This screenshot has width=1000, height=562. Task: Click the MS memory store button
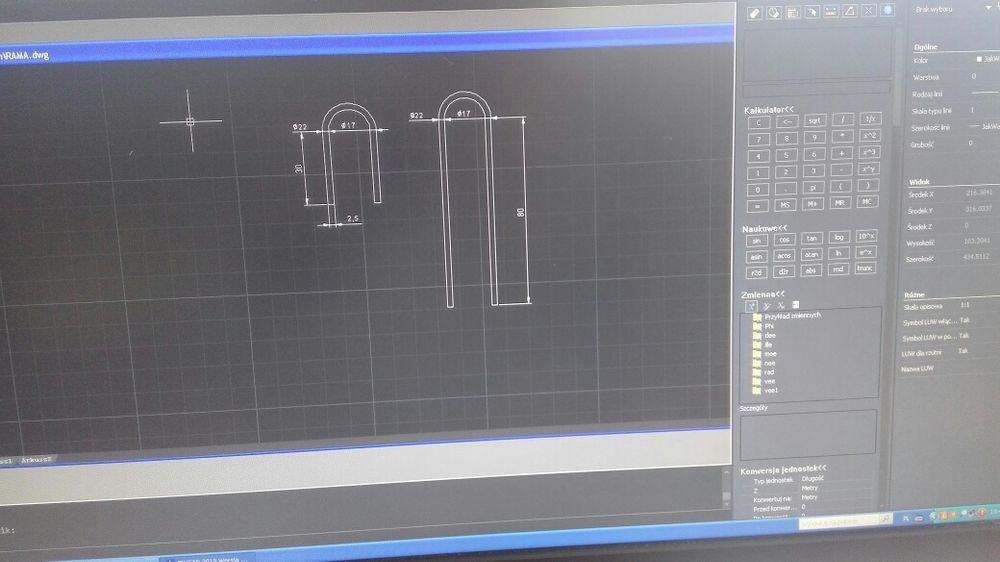pos(784,205)
